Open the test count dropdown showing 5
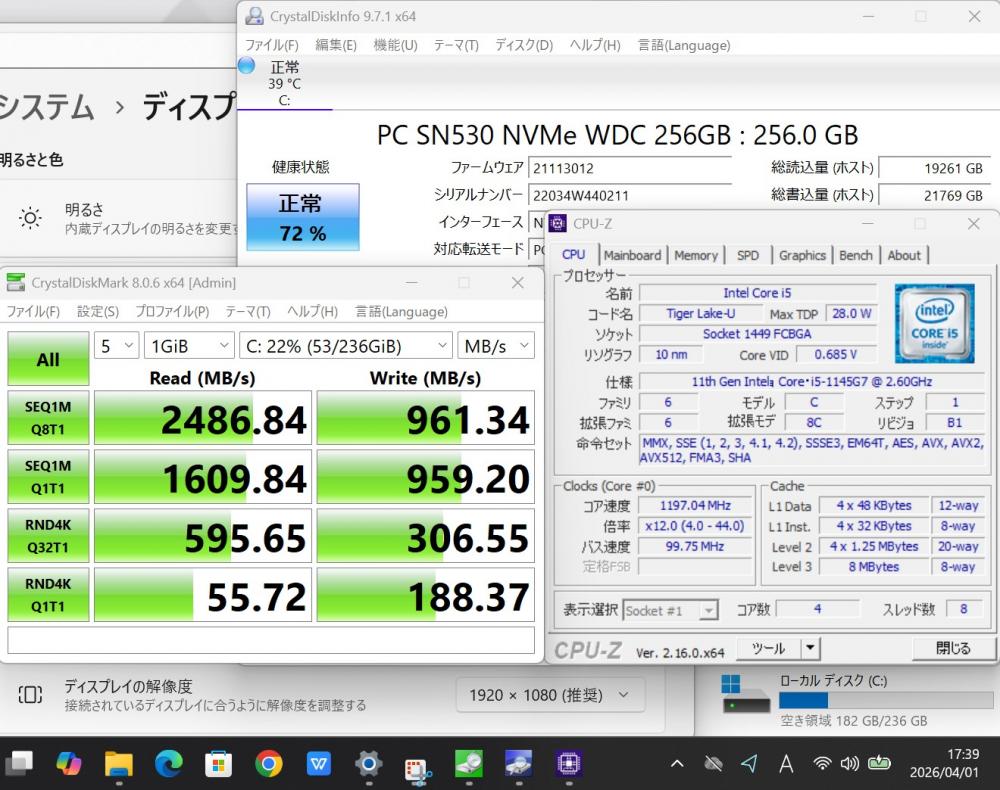Image resolution: width=1000 pixels, height=790 pixels. (x=117, y=346)
